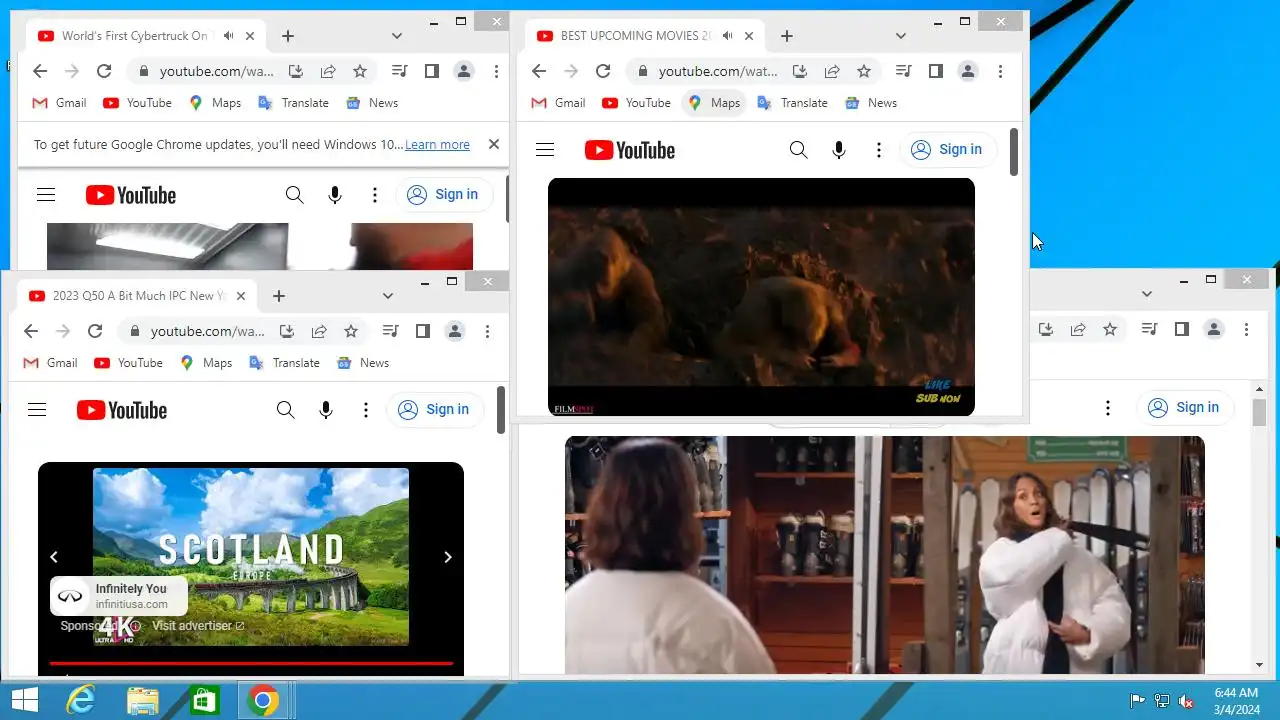Image resolution: width=1280 pixels, height=720 pixels.
Task: Start voice search in Cybertruck window
Action: [335, 195]
